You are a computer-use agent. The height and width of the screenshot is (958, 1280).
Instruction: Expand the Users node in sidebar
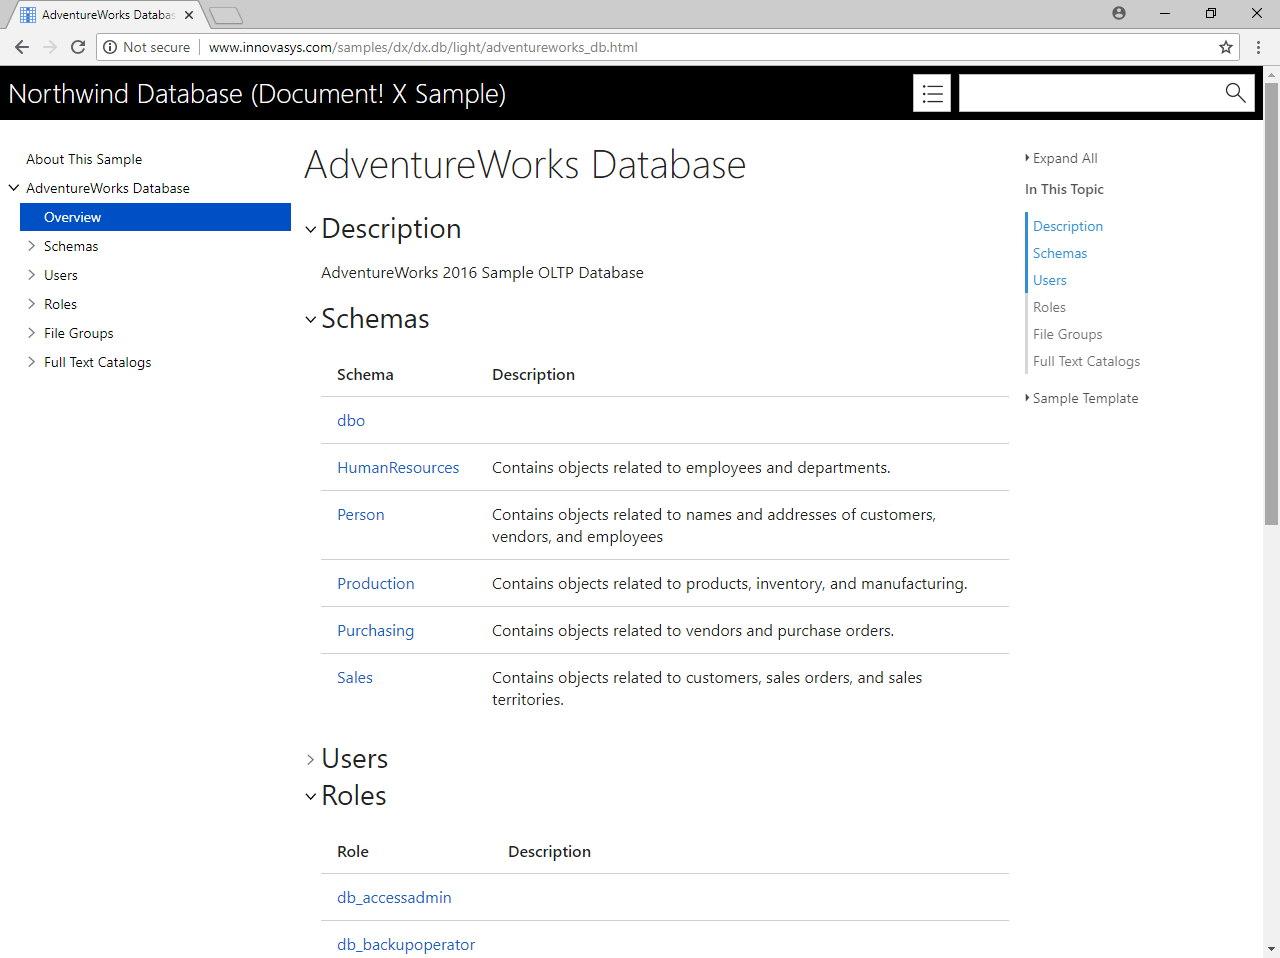pyautogui.click(x=32, y=275)
